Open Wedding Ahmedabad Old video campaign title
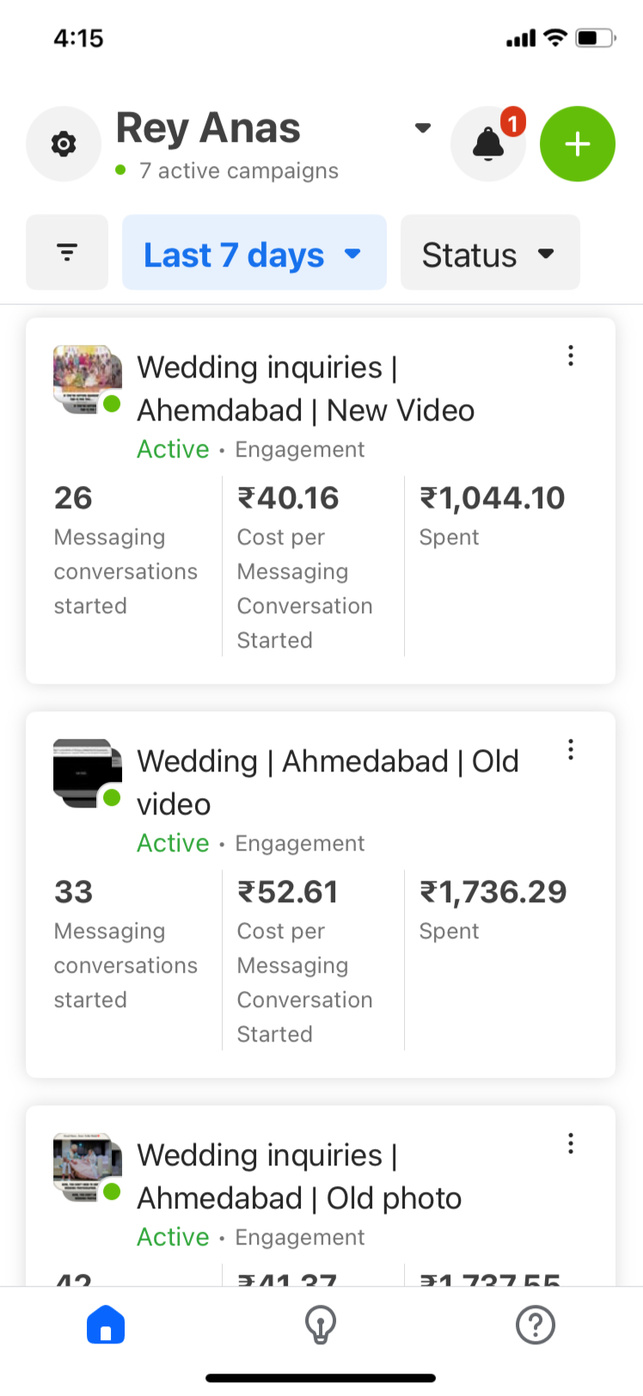This screenshot has width=643, height=1396. 328,782
